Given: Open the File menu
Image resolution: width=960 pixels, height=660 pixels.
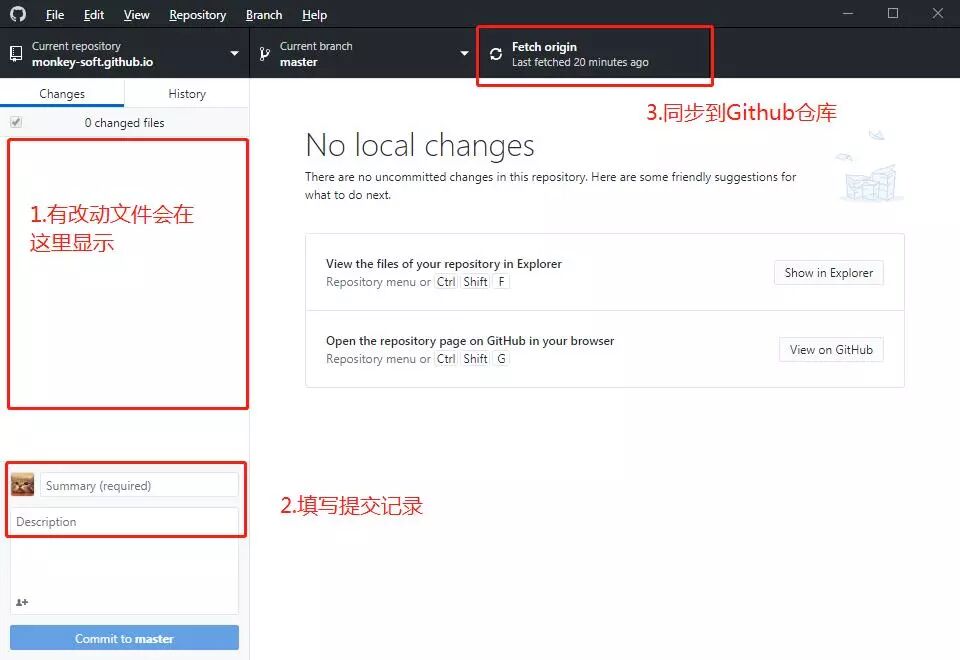Looking at the screenshot, I should coord(54,15).
